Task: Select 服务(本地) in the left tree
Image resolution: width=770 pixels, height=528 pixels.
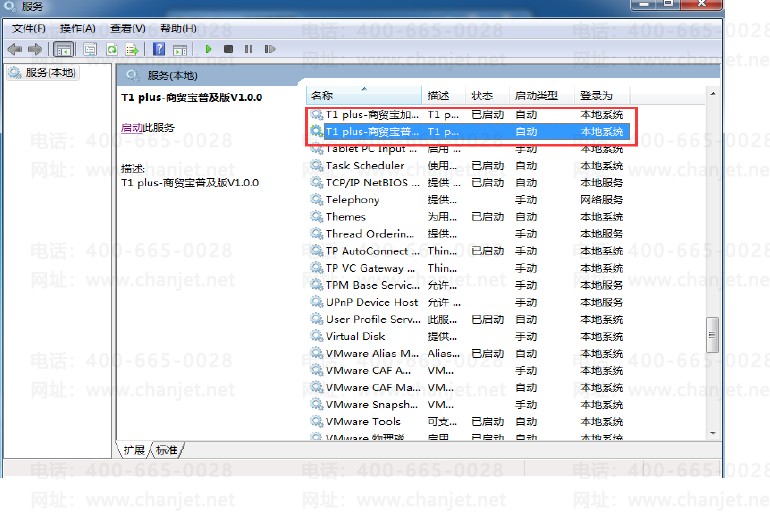Action: coord(43,73)
